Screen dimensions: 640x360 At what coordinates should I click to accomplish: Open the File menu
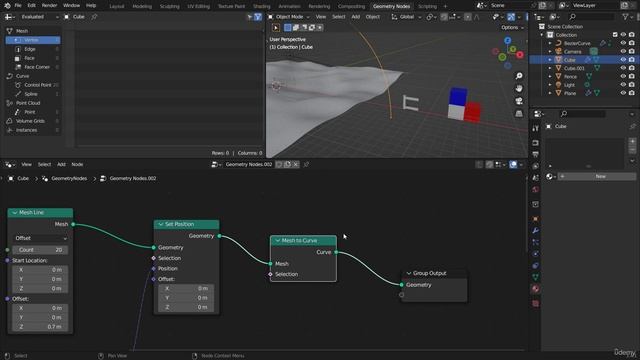(x=18, y=5)
